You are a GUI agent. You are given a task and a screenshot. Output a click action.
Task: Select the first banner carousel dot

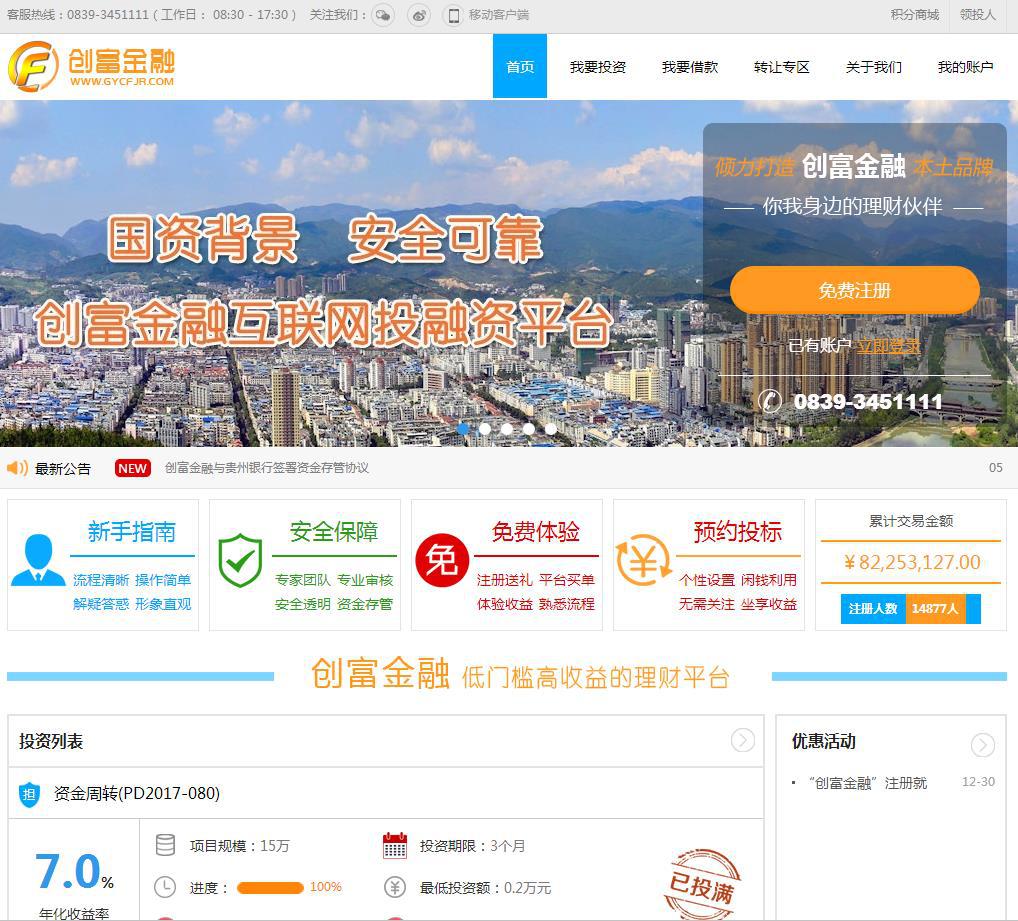coord(463,429)
